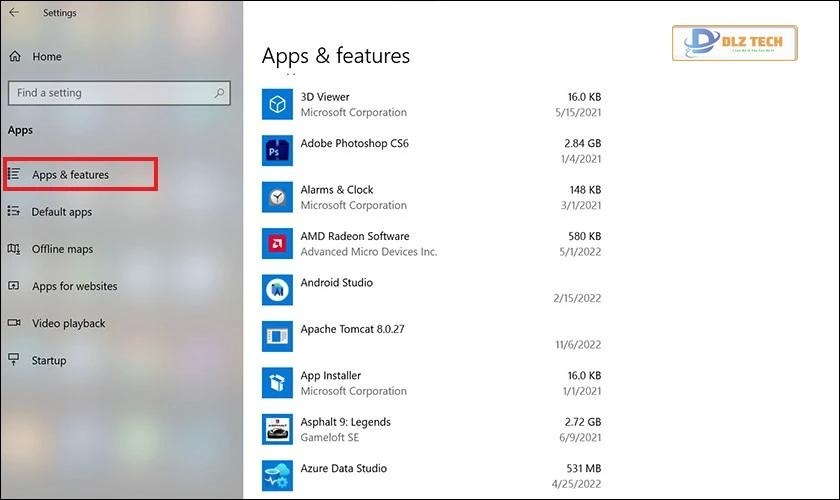The width and height of the screenshot is (840, 500).
Task: Open the Startup apps section
Action: click(x=49, y=360)
